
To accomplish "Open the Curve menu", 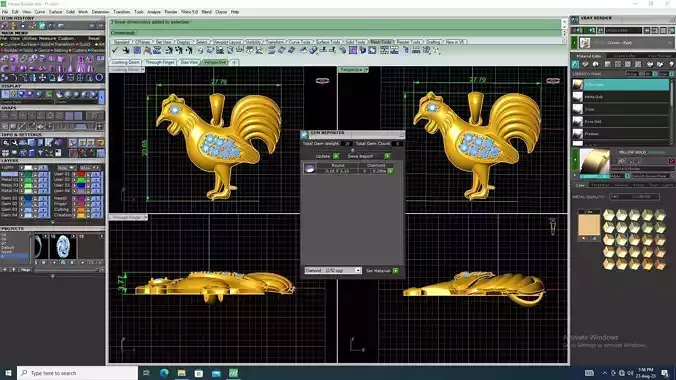I will tap(40, 12).
